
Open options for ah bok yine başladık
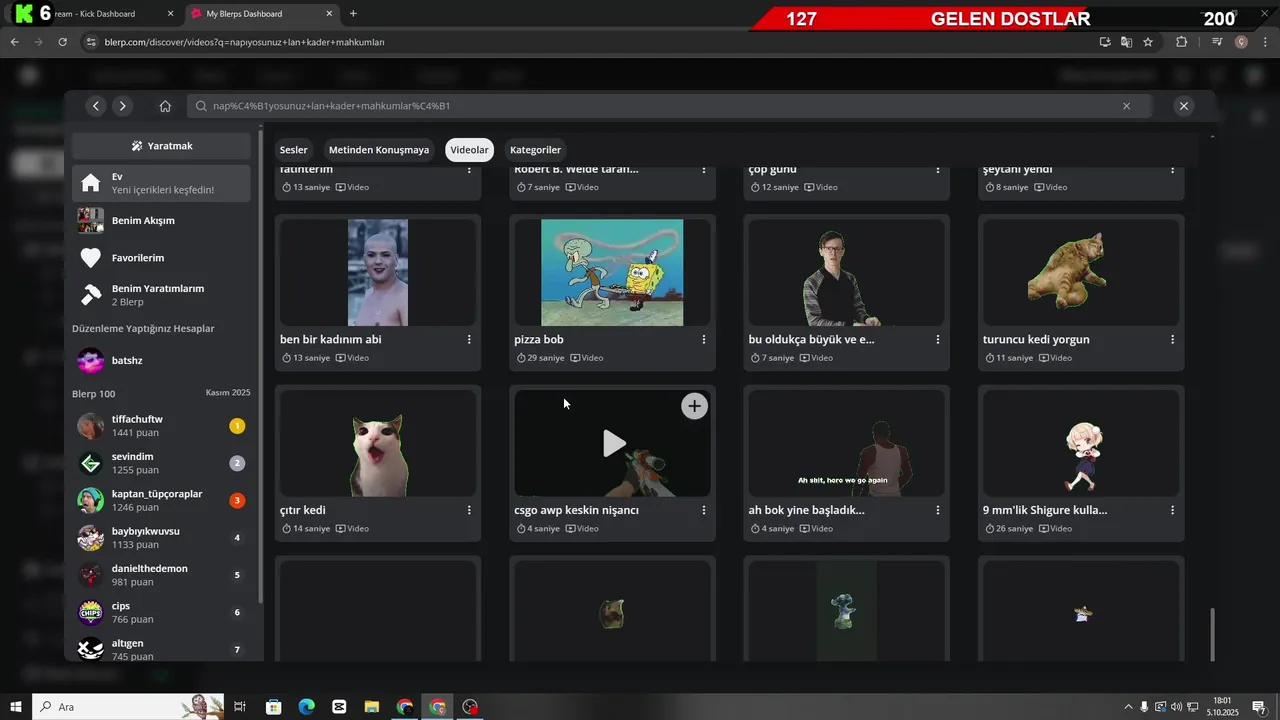938,510
